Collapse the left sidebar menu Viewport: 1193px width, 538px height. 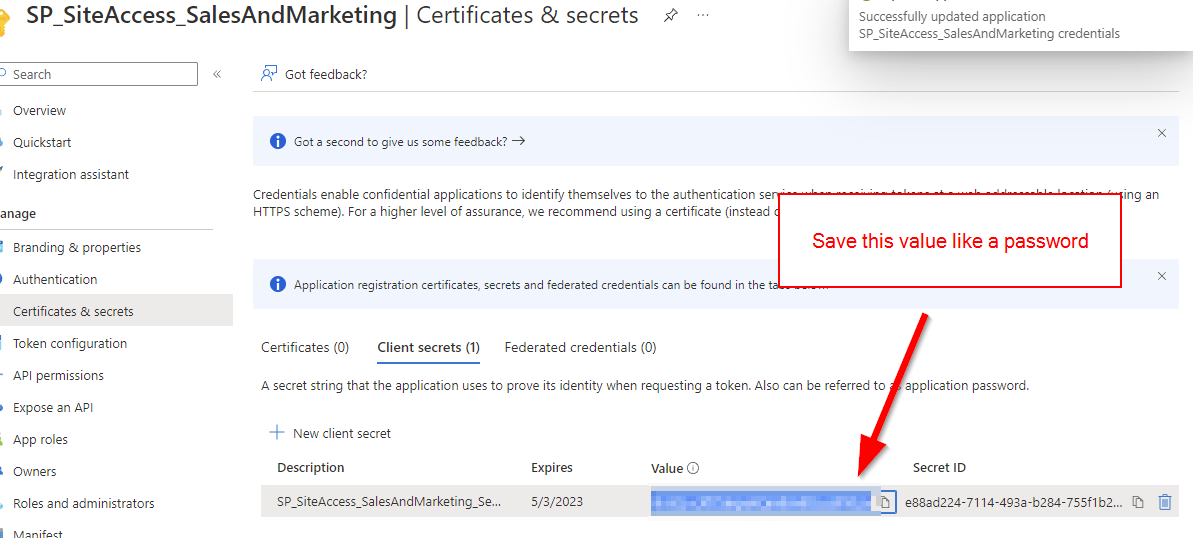217,74
